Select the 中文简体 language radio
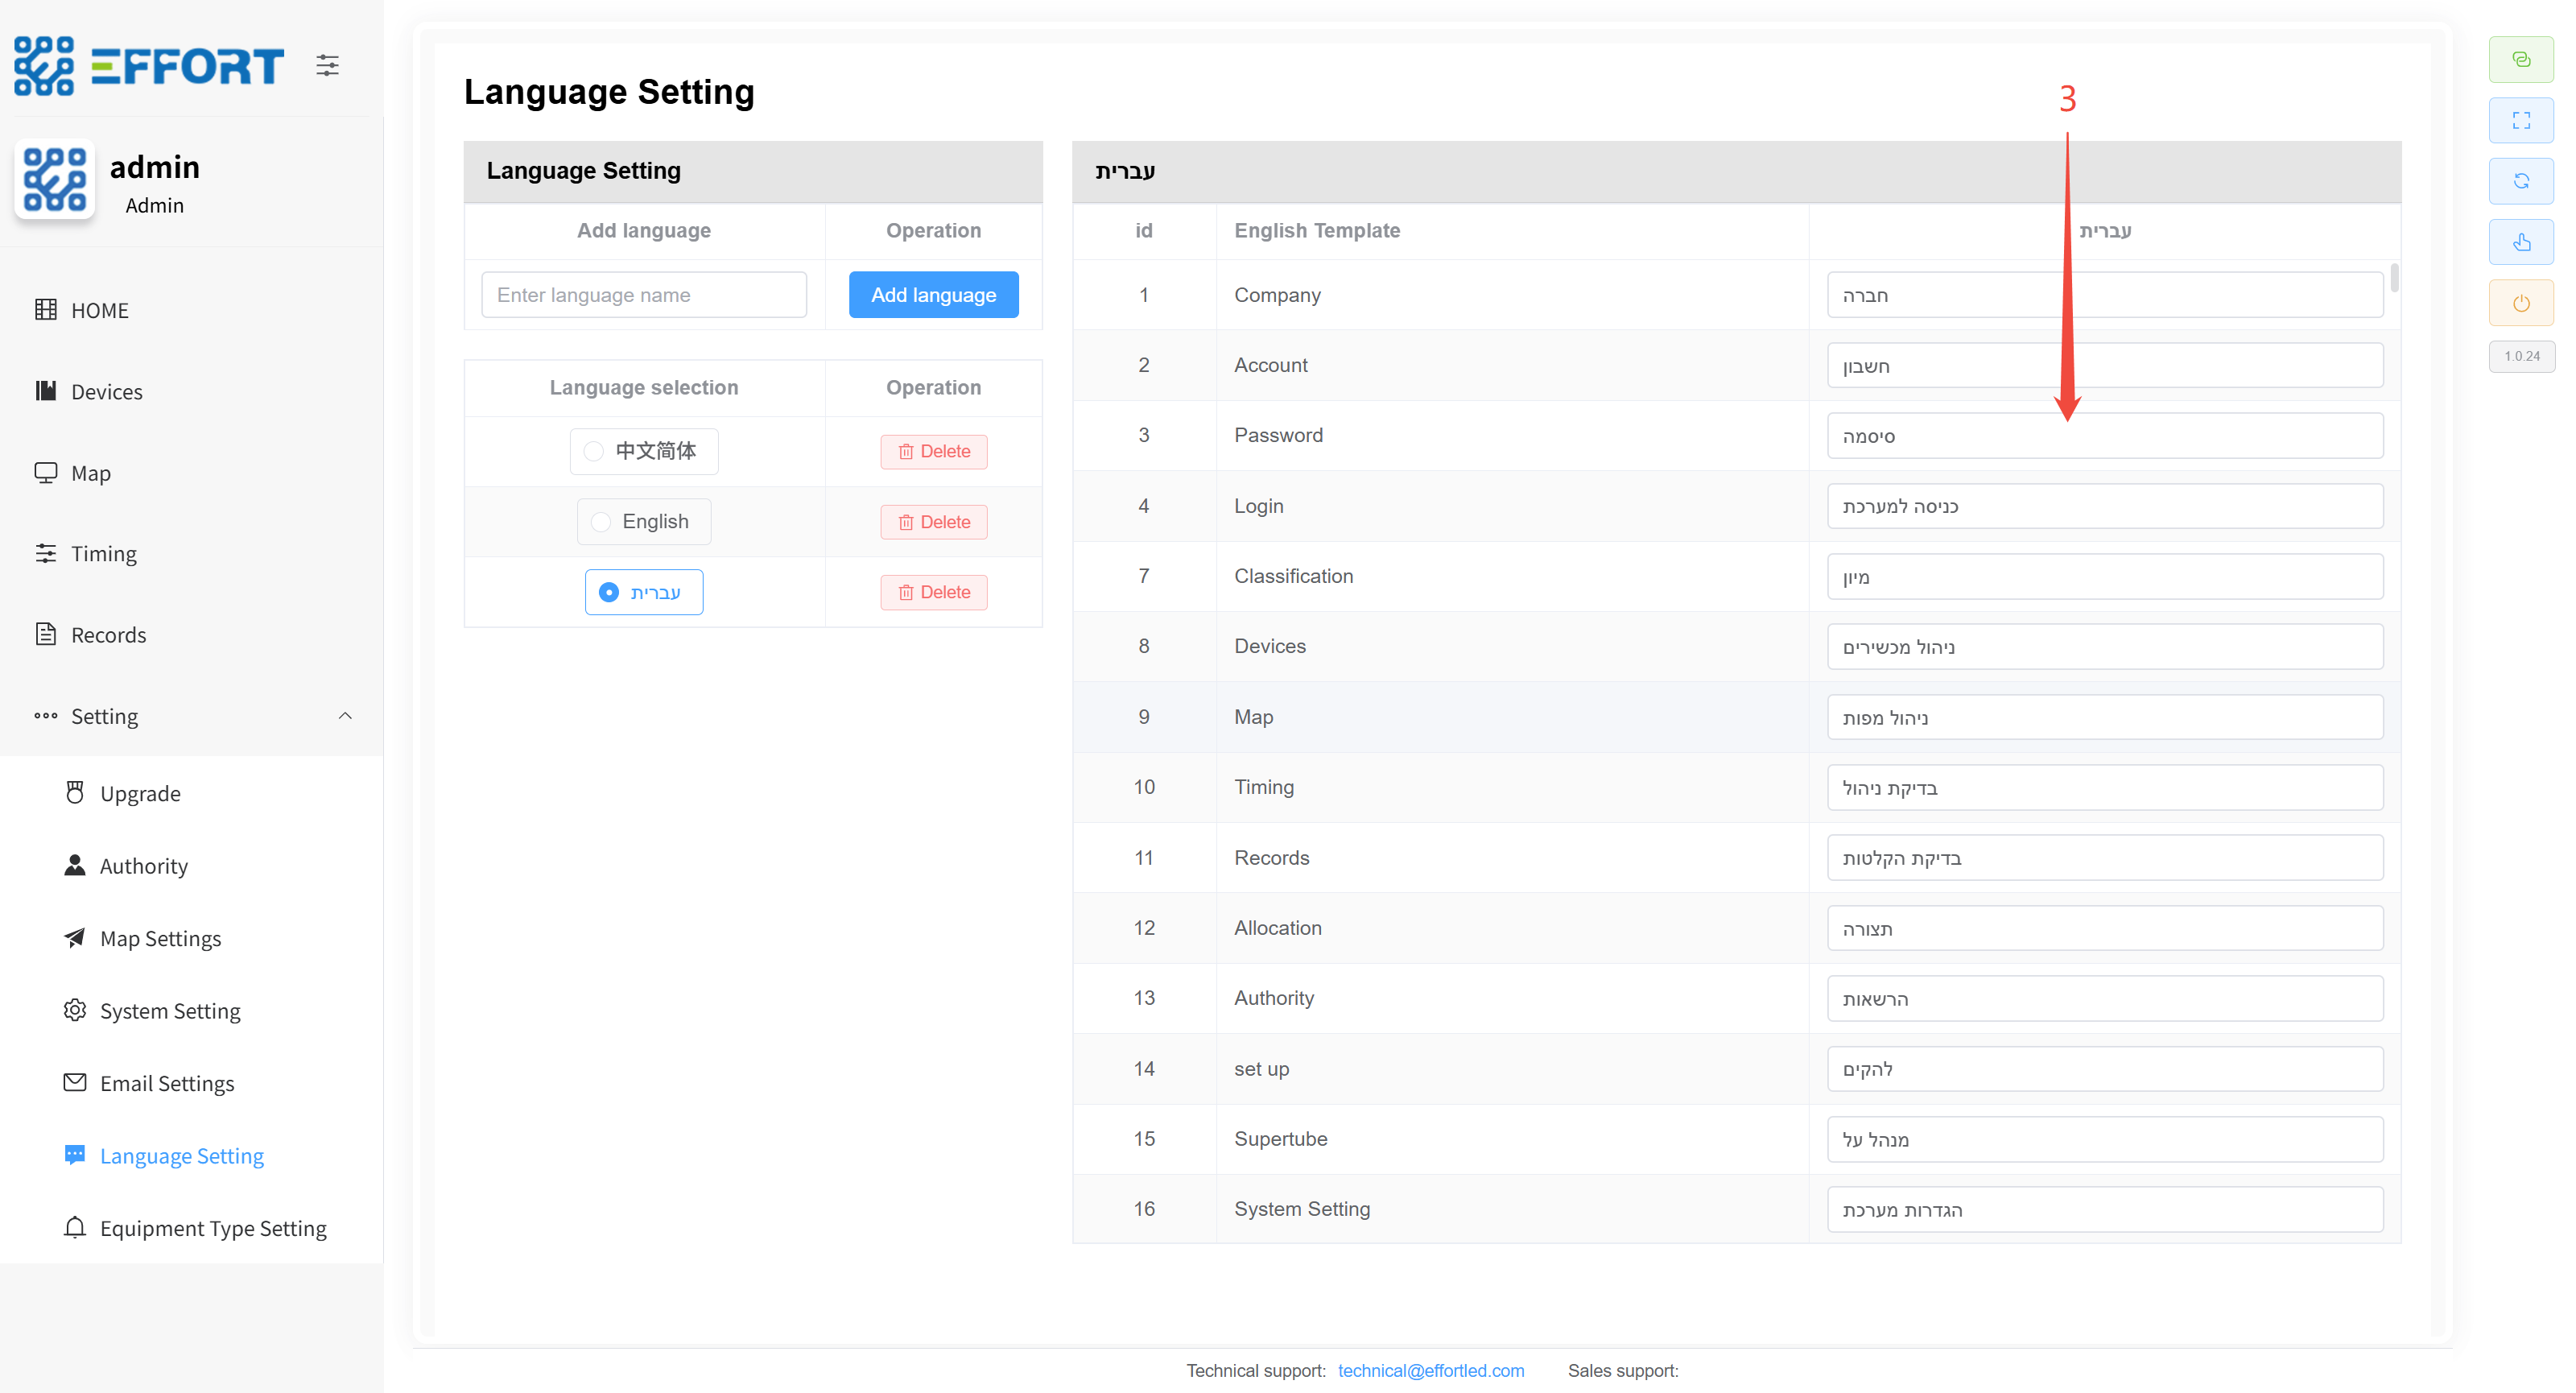The width and height of the screenshot is (2576, 1393). [594, 451]
